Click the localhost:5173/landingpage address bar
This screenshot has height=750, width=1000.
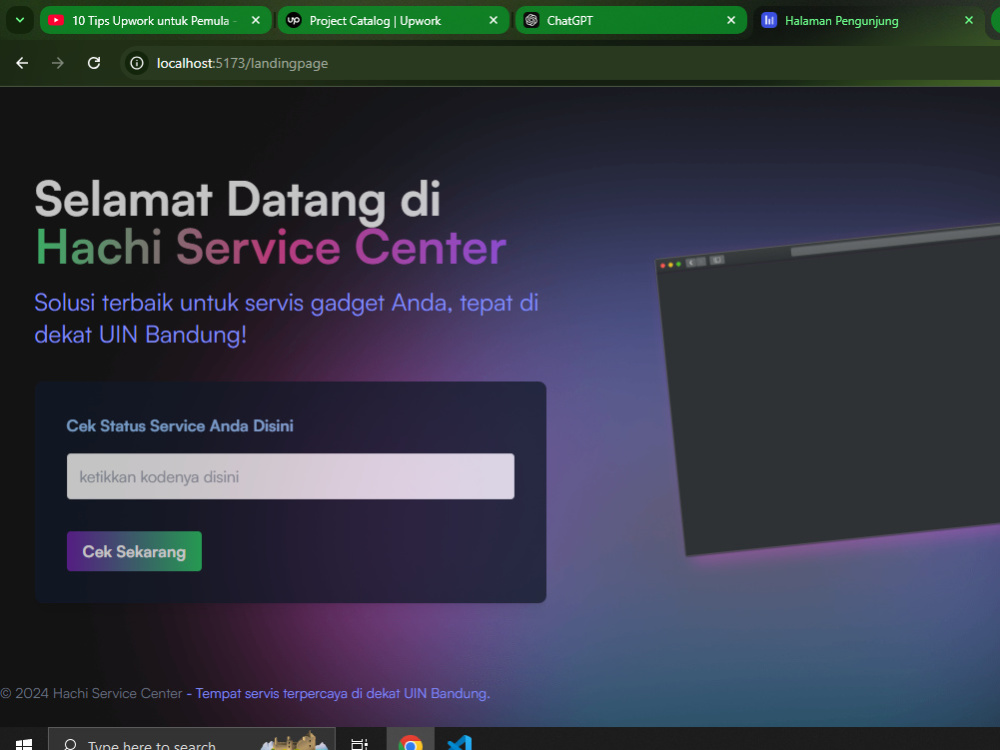tap(561, 63)
